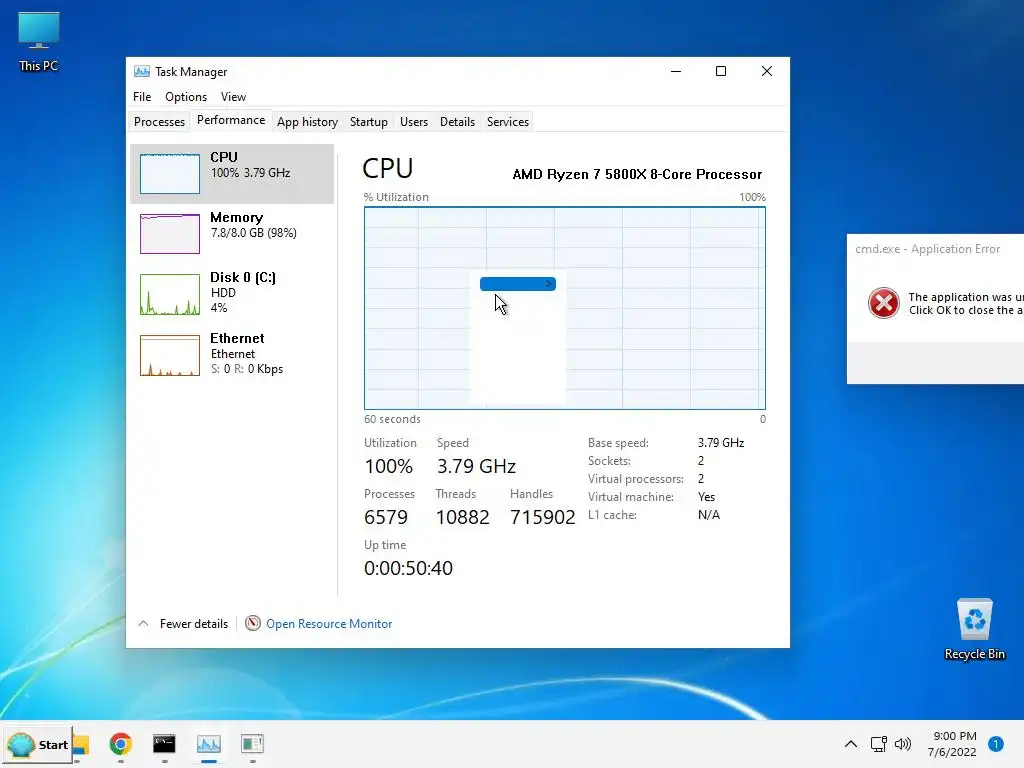1024x768 pixels.
Task: Open the Details tab
Action: 457,121
